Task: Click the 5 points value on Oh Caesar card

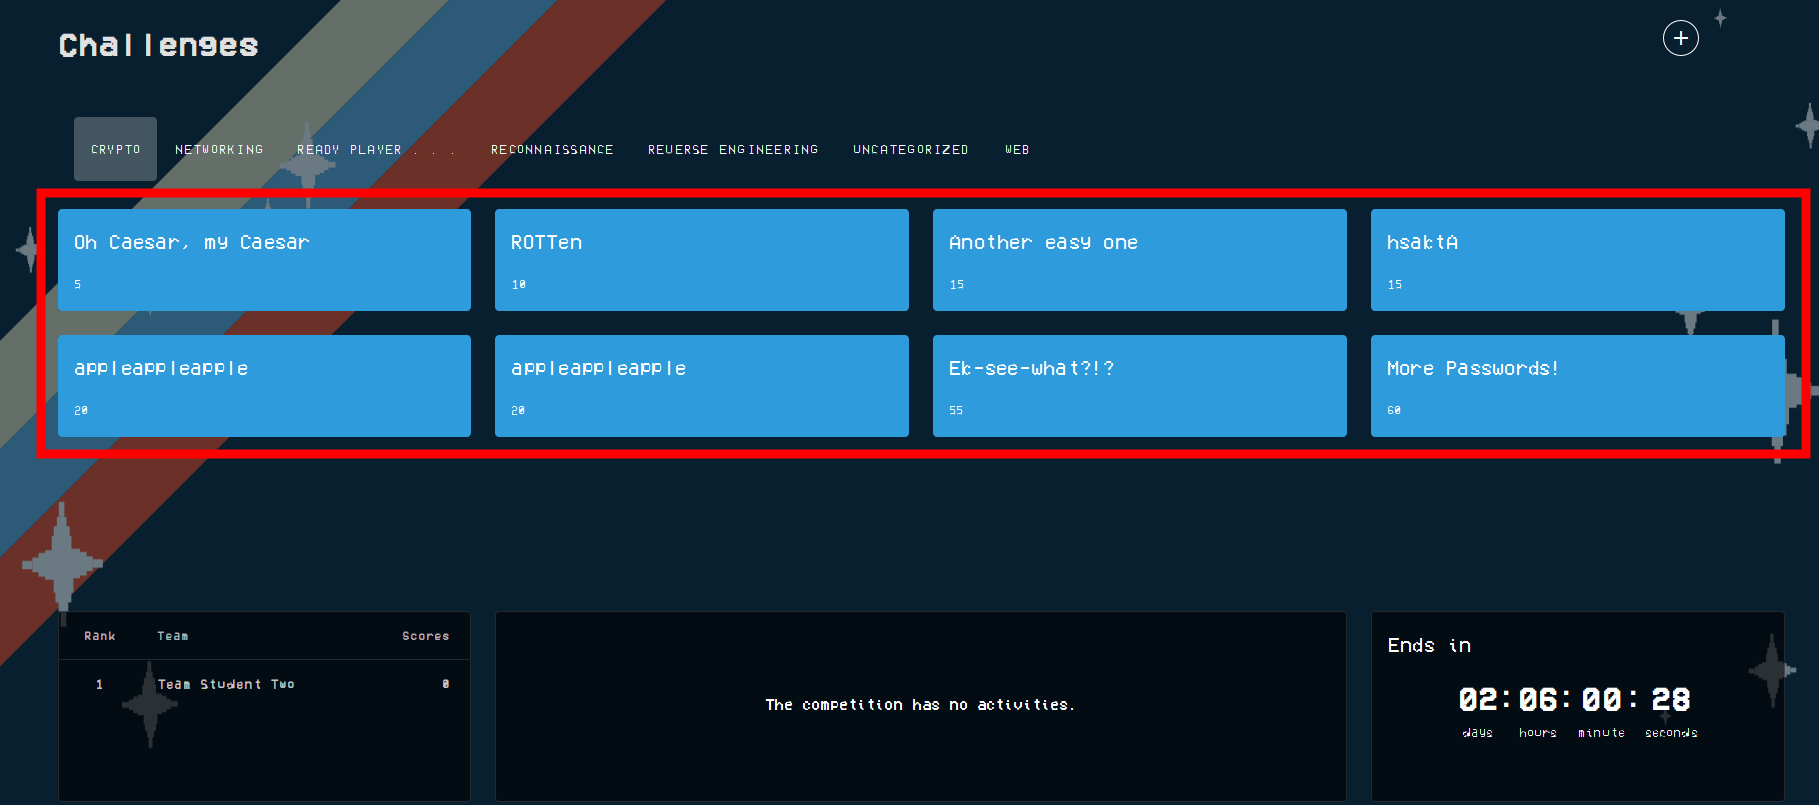Action: click(x=77, y=284)
